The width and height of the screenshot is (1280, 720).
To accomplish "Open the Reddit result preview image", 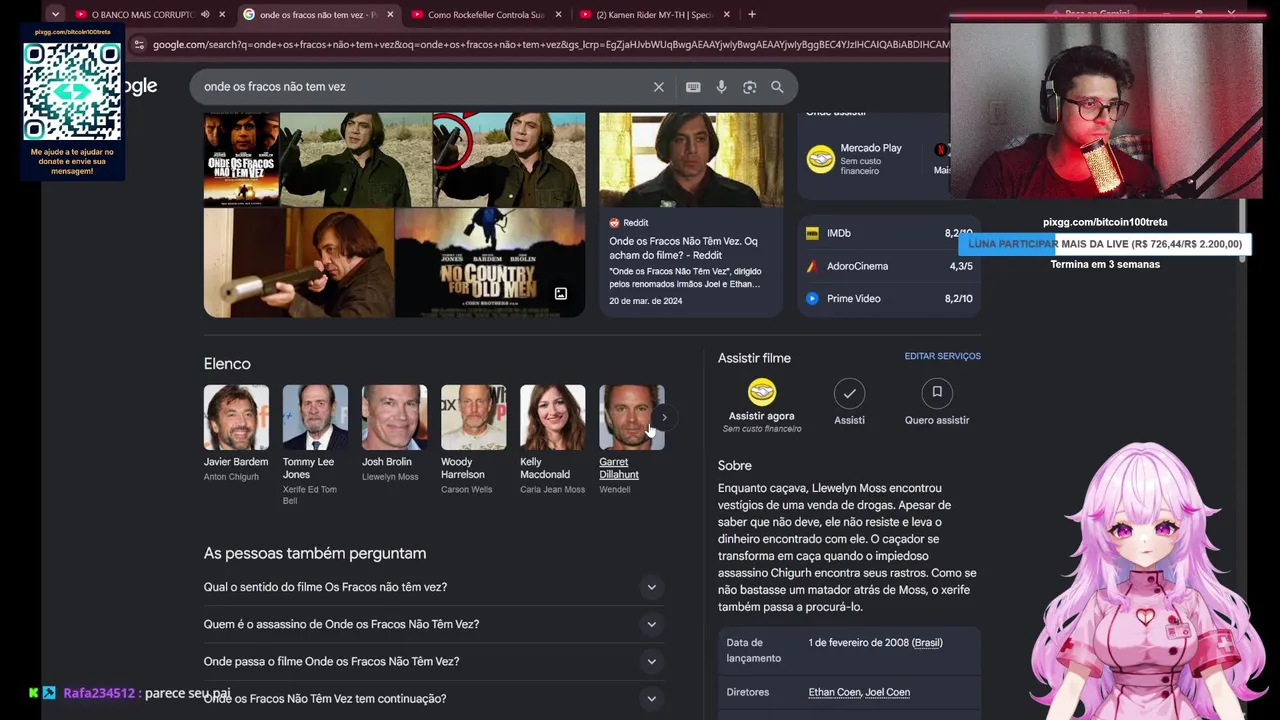I will click(x=691, y=160).
